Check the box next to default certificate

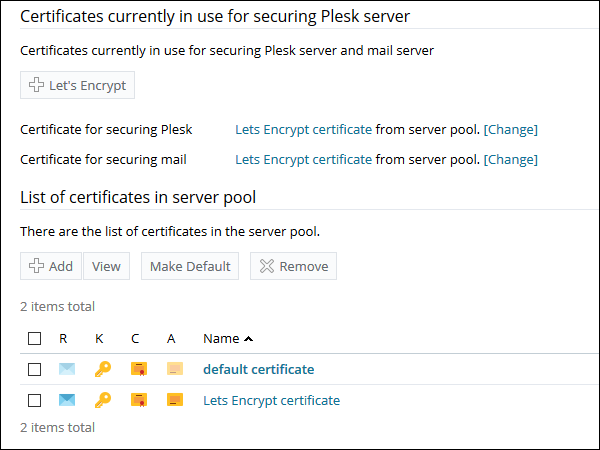[x=34, y=369]
